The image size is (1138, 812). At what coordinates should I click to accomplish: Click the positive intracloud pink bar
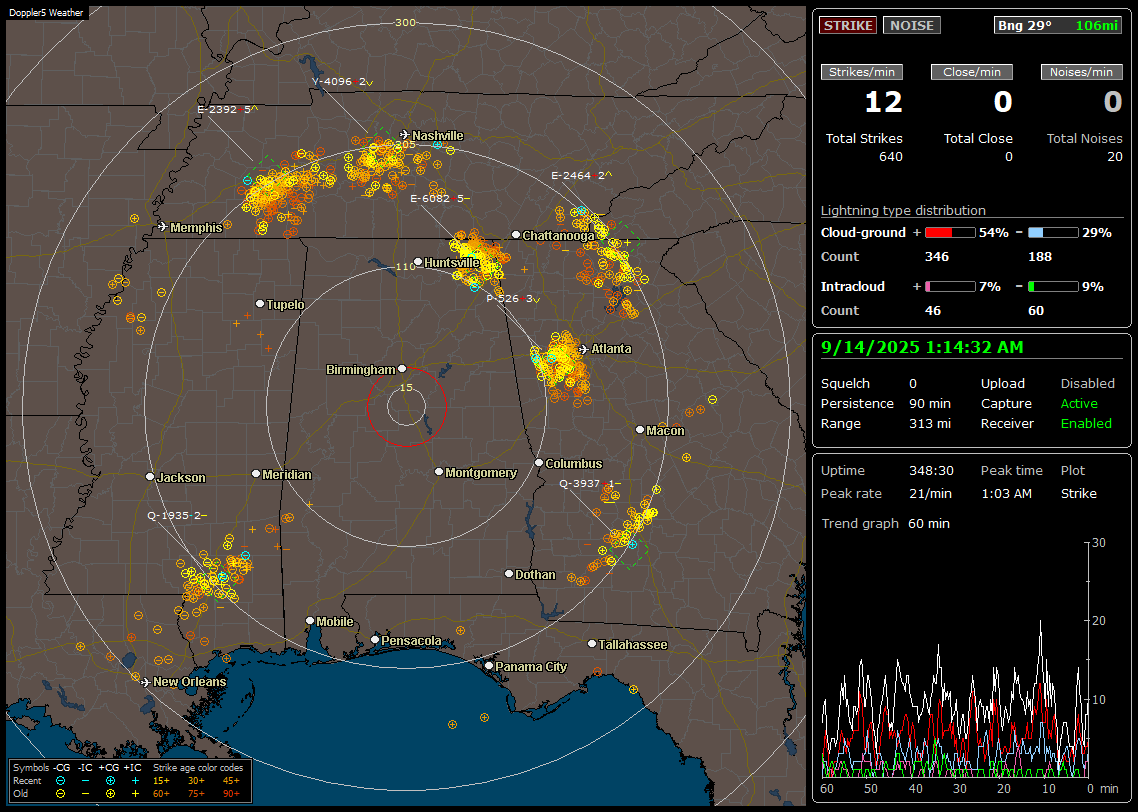950,287
